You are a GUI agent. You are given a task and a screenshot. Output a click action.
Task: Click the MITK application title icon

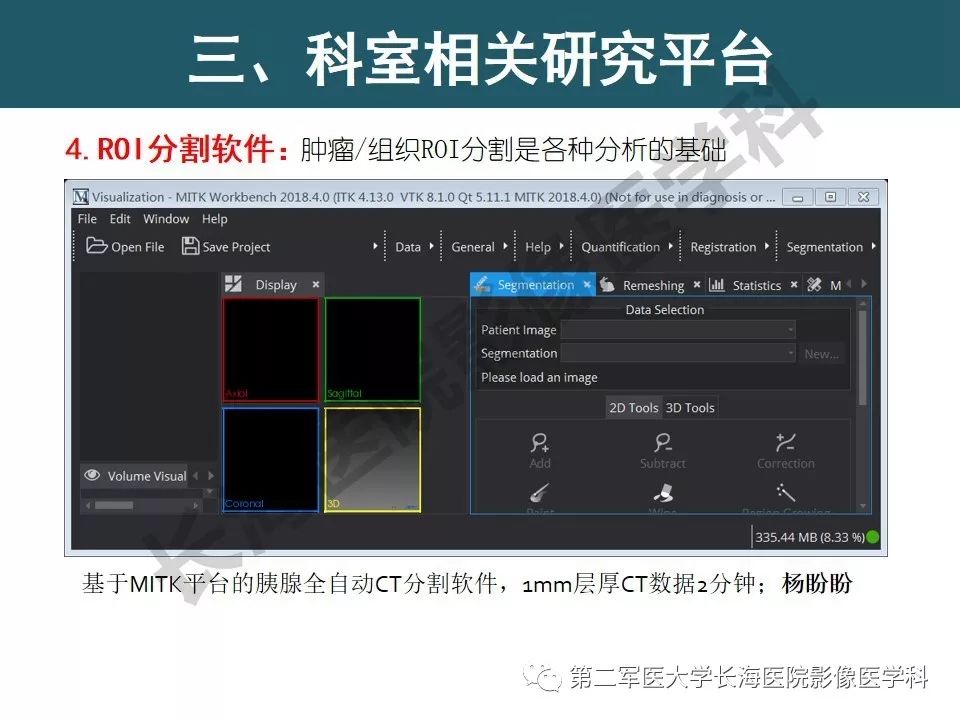click(81, 197)
